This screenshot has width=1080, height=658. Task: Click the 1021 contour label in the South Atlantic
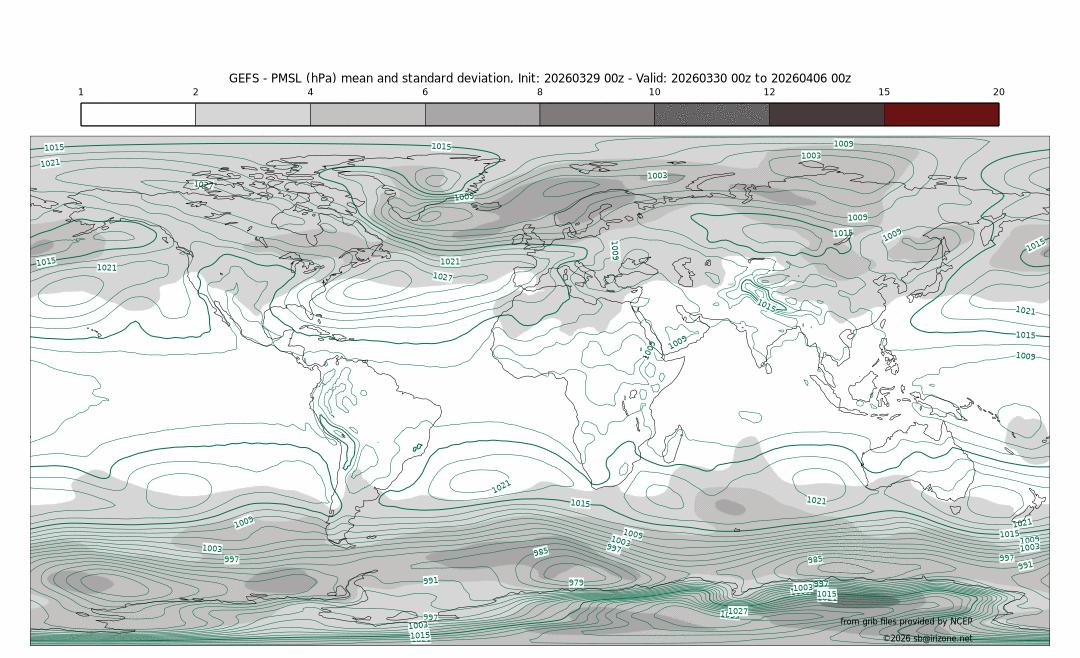[x=501, y=487]
